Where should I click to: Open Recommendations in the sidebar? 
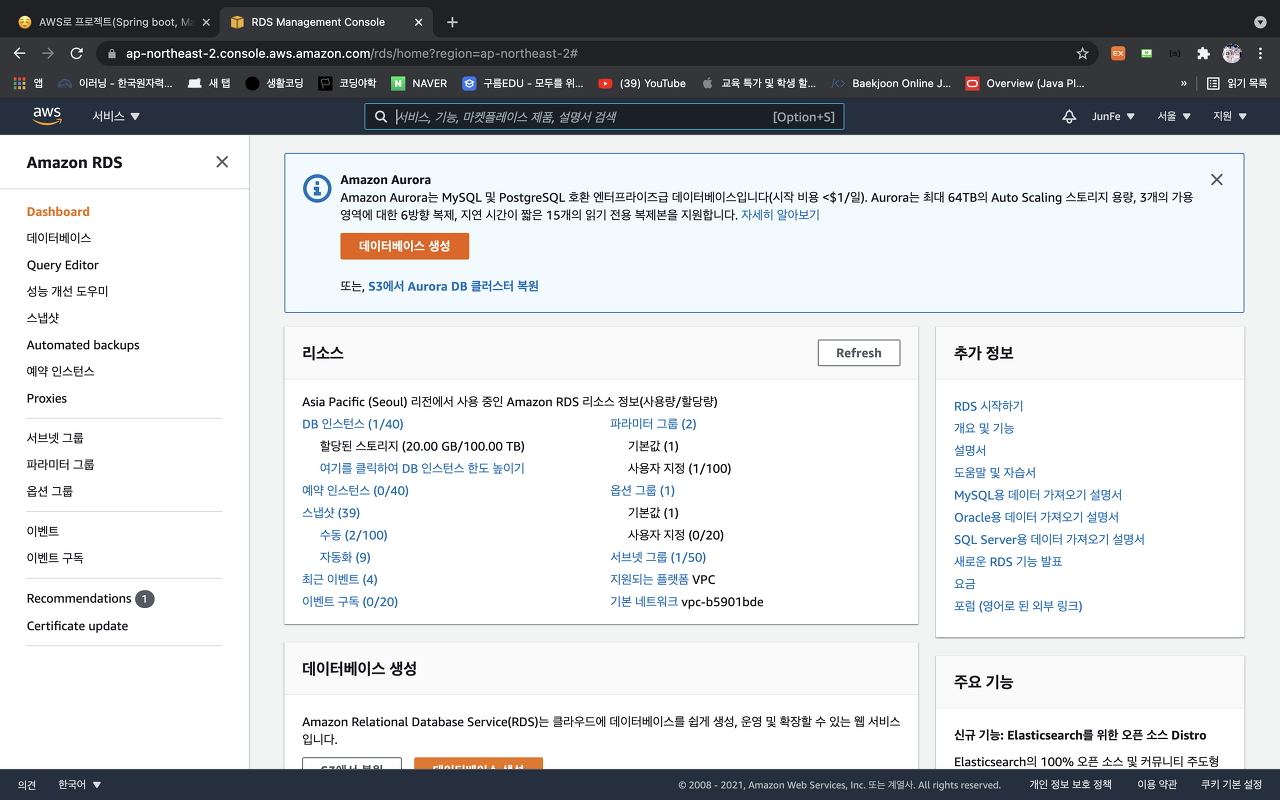tap(79, 598)
